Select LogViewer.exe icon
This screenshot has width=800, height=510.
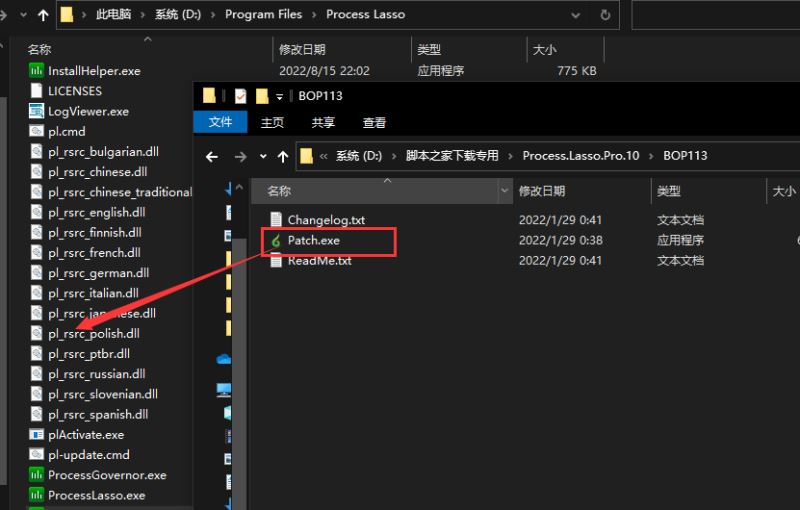[36, 111]
